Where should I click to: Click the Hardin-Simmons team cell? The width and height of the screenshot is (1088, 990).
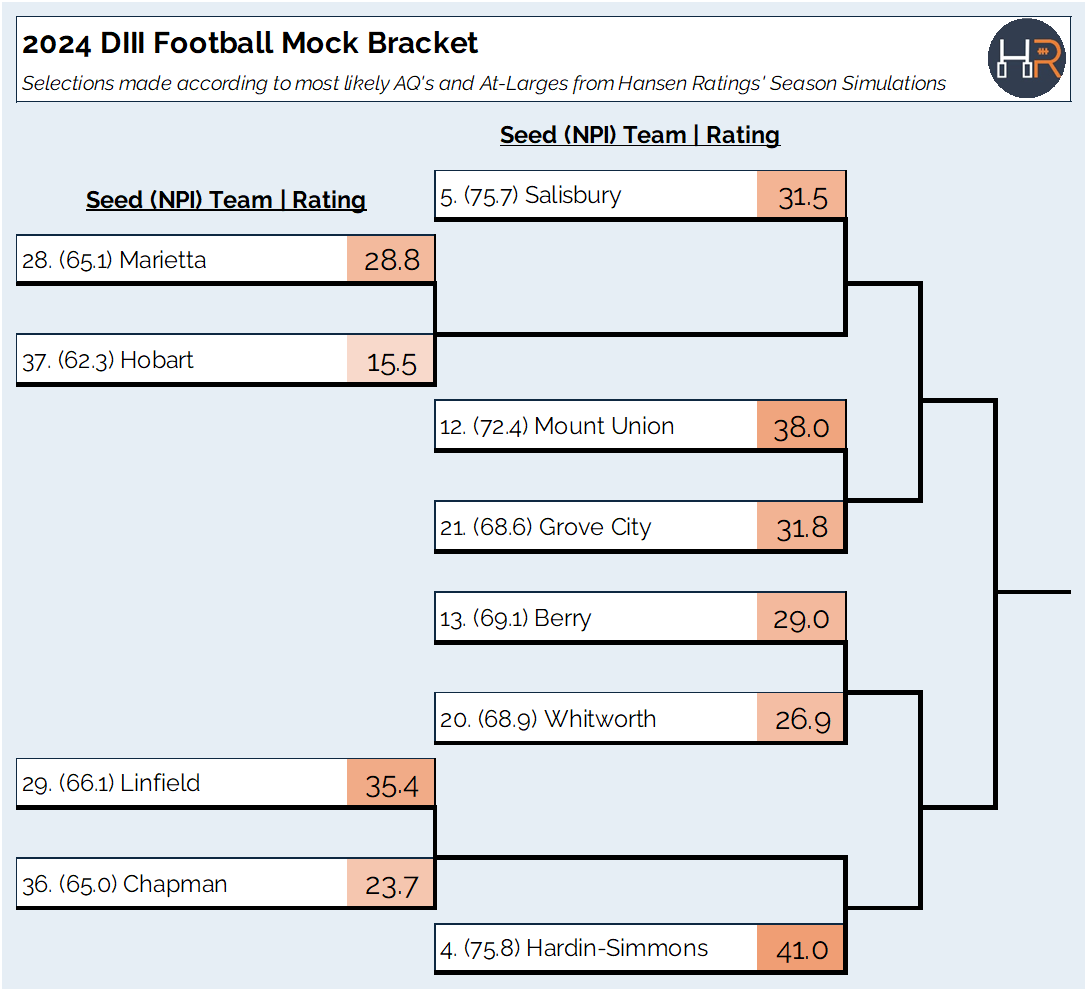coord(596,948)
